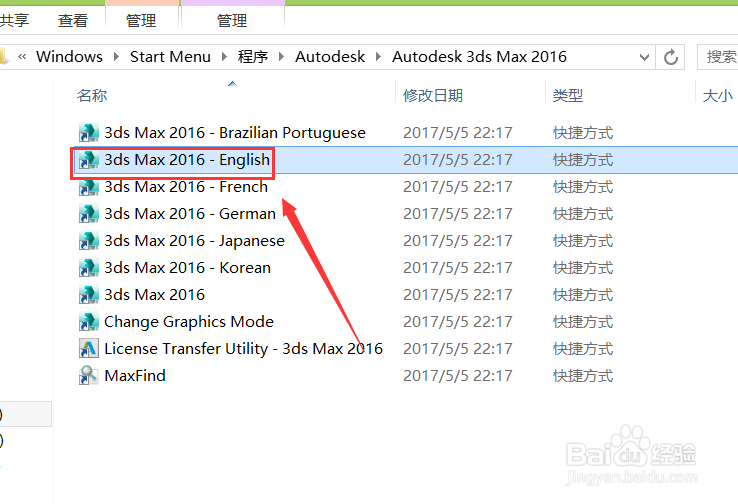This screenshot has height=504, width=738.
Task: Open the address bar history dropdown
Action: pos(644,57)
